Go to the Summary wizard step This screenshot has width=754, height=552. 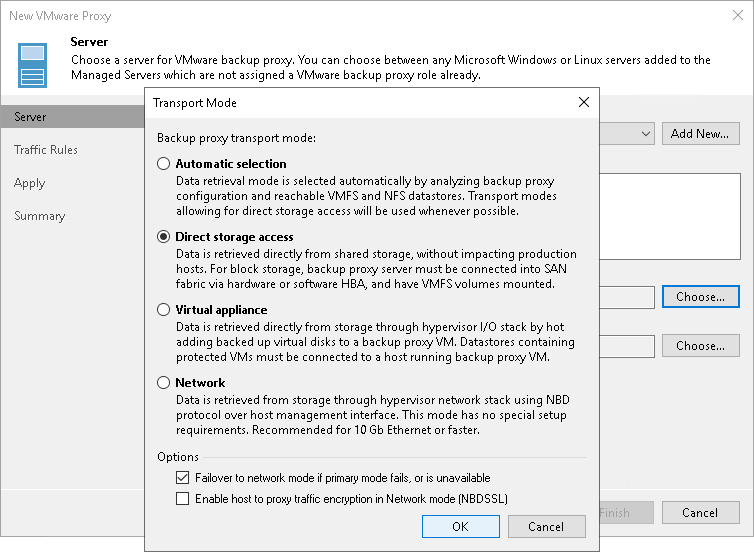point(39,216)
